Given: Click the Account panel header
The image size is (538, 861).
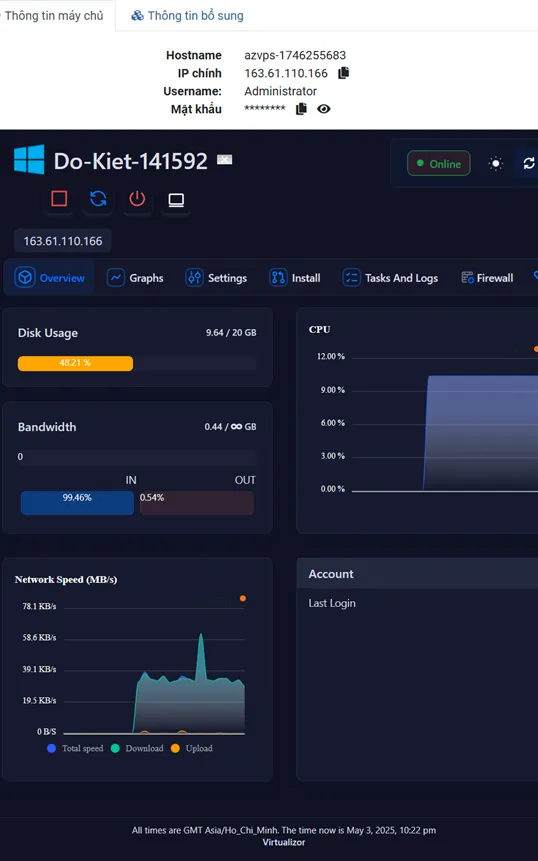Looking at the screenshot, I should 417,574.
